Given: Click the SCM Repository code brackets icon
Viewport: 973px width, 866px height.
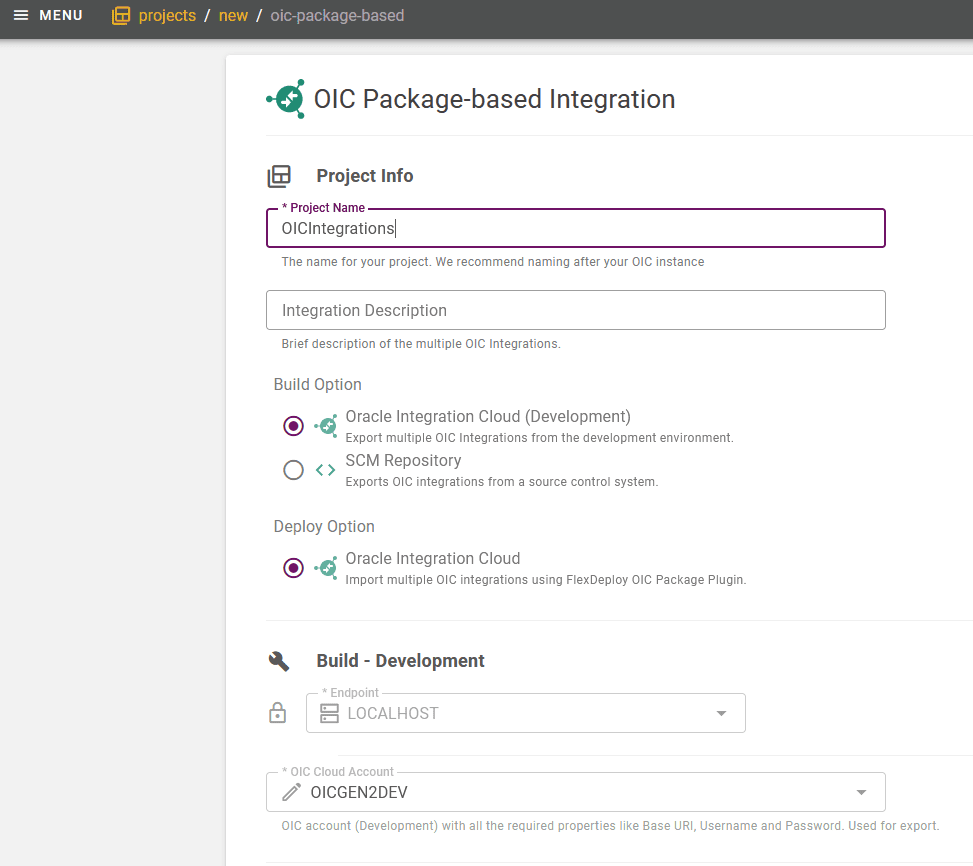Looking at the screenshot, I should coord(325,470).
